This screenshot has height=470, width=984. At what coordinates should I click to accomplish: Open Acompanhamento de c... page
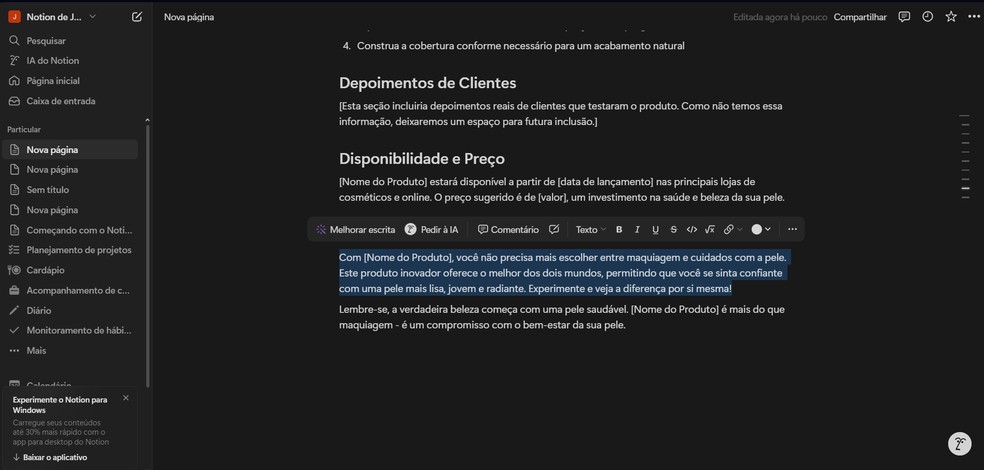70,291
